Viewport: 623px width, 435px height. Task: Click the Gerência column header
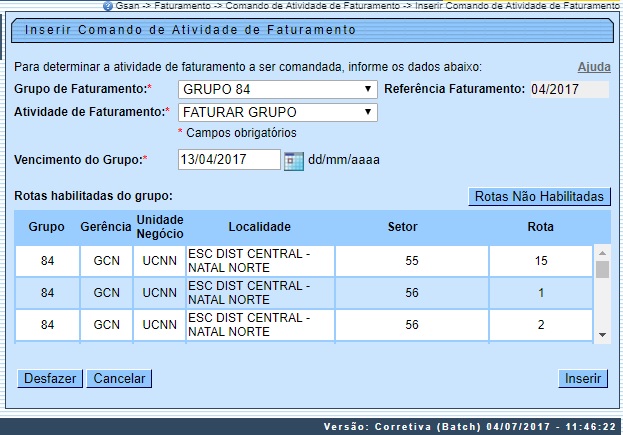[x=106, y=227]
